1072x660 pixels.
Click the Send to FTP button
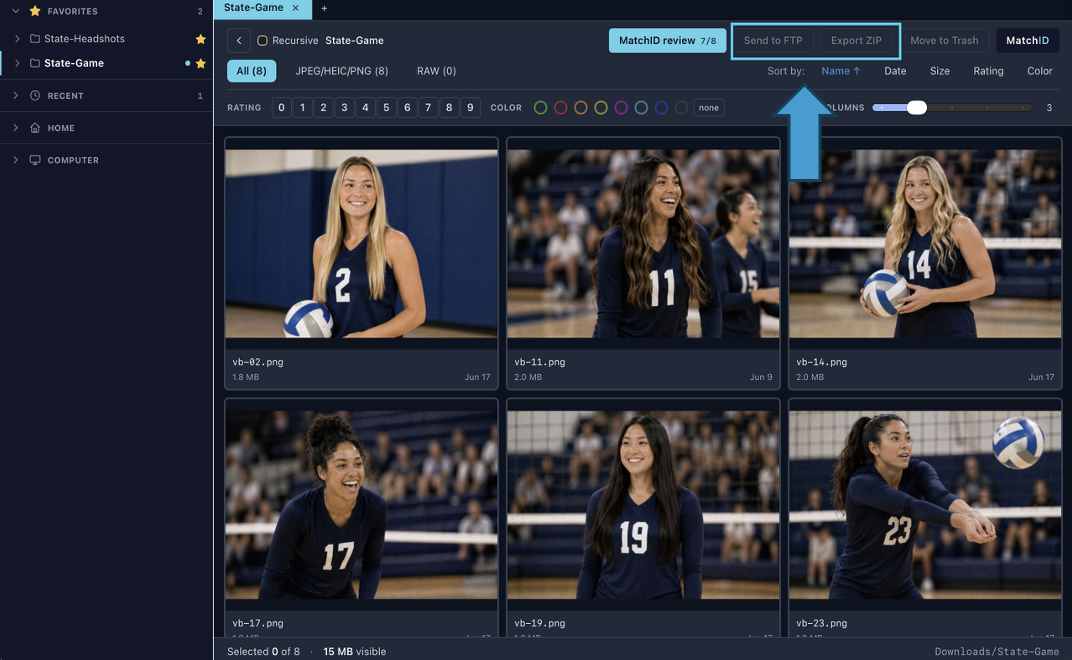[773, 40]
